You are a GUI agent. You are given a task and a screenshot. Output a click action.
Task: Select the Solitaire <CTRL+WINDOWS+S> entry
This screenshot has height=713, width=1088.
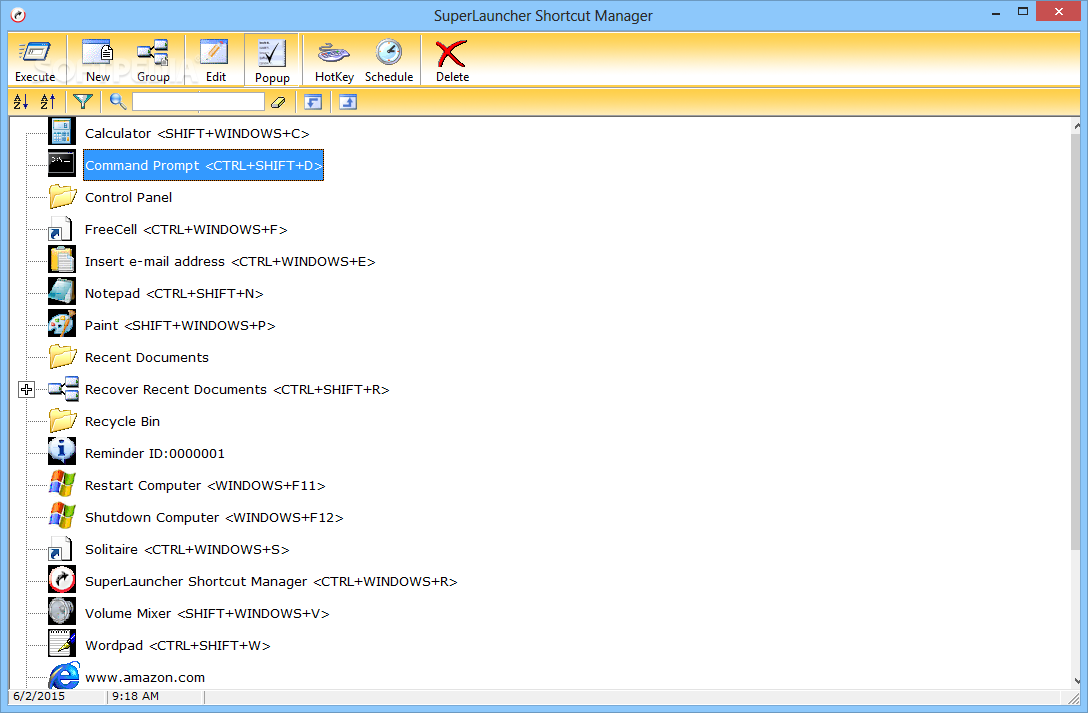point(187,549)
